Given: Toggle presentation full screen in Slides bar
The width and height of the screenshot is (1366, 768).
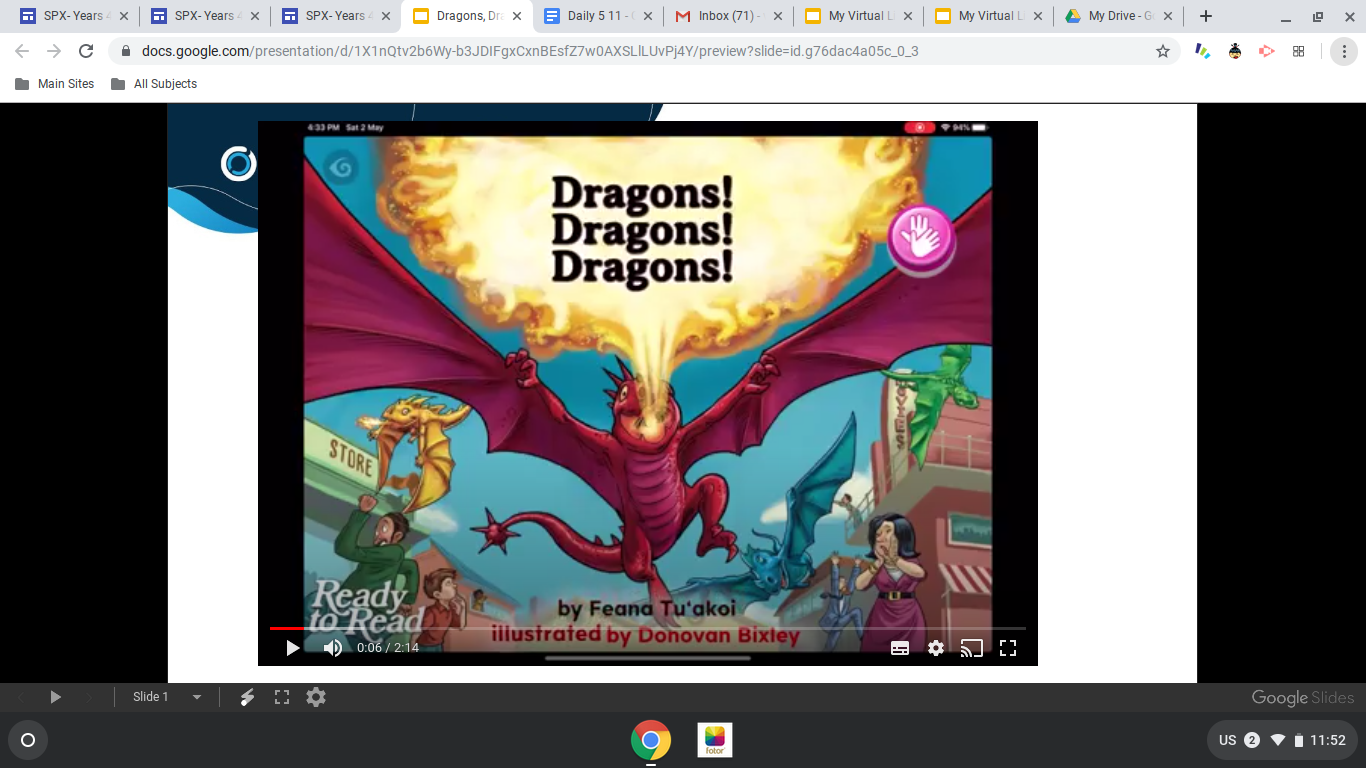Looking at the screenshot, I should click(x=282, y=697).
